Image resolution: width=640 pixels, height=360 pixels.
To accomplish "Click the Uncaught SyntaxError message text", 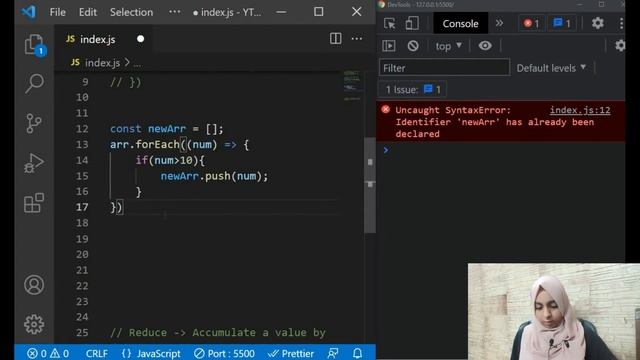I will (x=494, y=122).
